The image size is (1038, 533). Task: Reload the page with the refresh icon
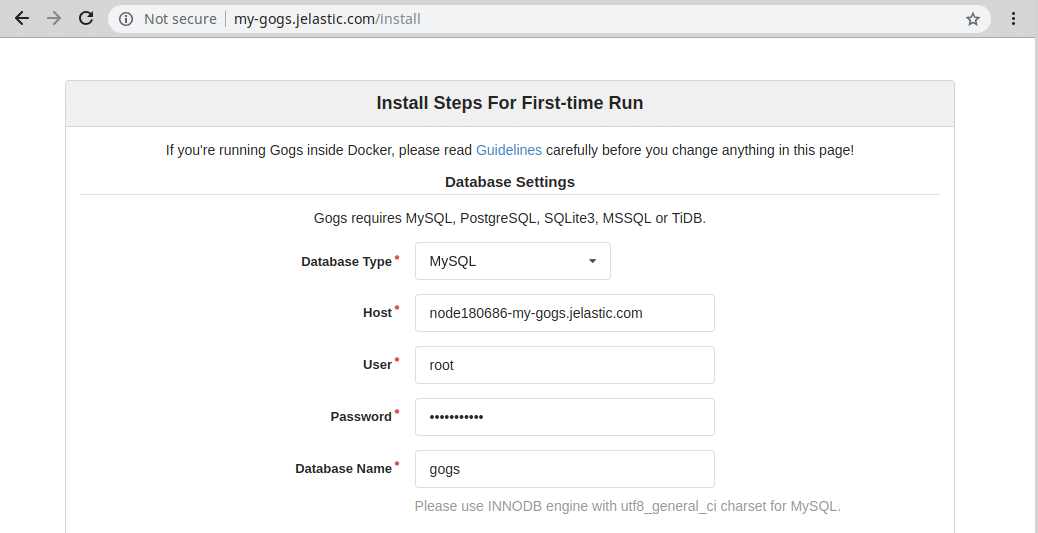tap(86, 19)
